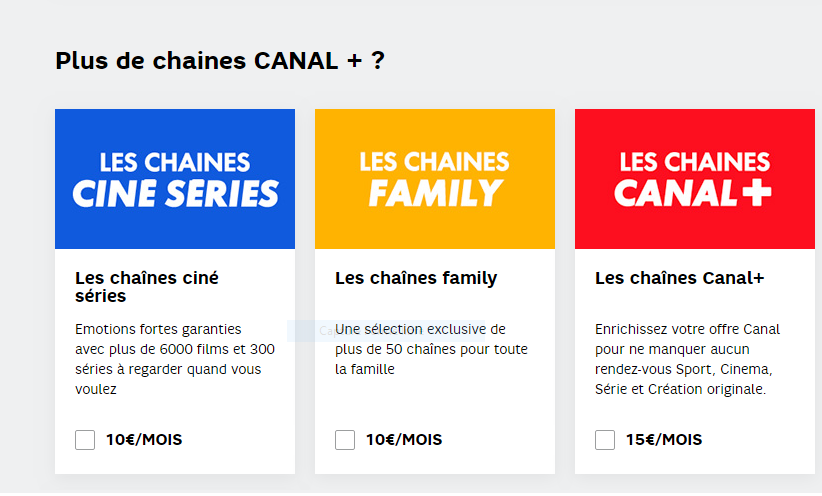Open the 'Les chaînes family' title

(416, 278)
